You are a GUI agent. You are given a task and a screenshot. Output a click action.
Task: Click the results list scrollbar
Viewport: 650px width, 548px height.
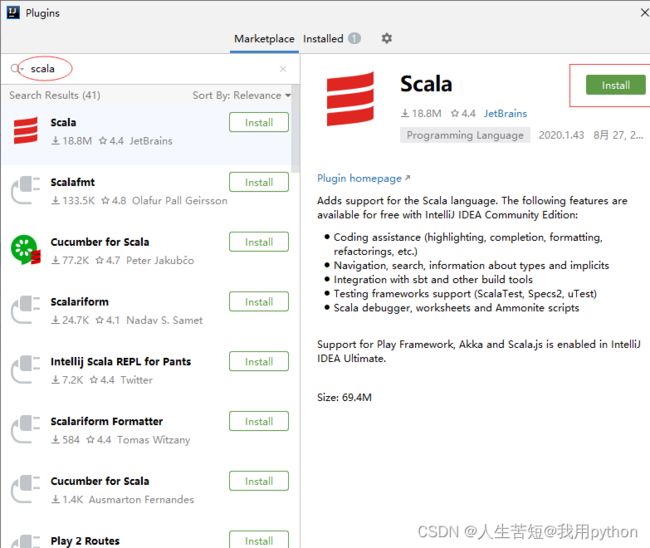295,129
